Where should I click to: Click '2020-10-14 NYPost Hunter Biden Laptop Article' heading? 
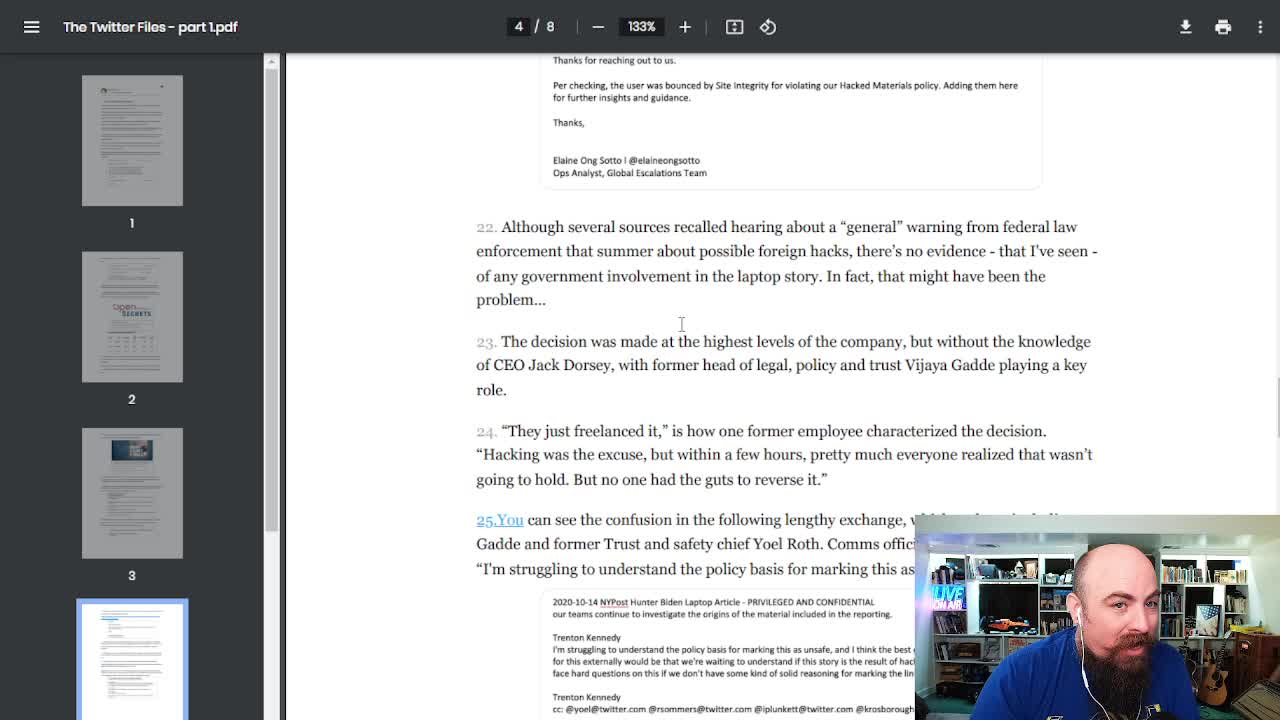point(647,602)
